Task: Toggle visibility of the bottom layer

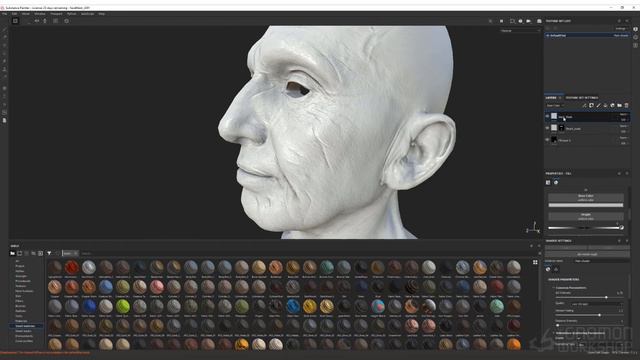Action: [547, 140]
